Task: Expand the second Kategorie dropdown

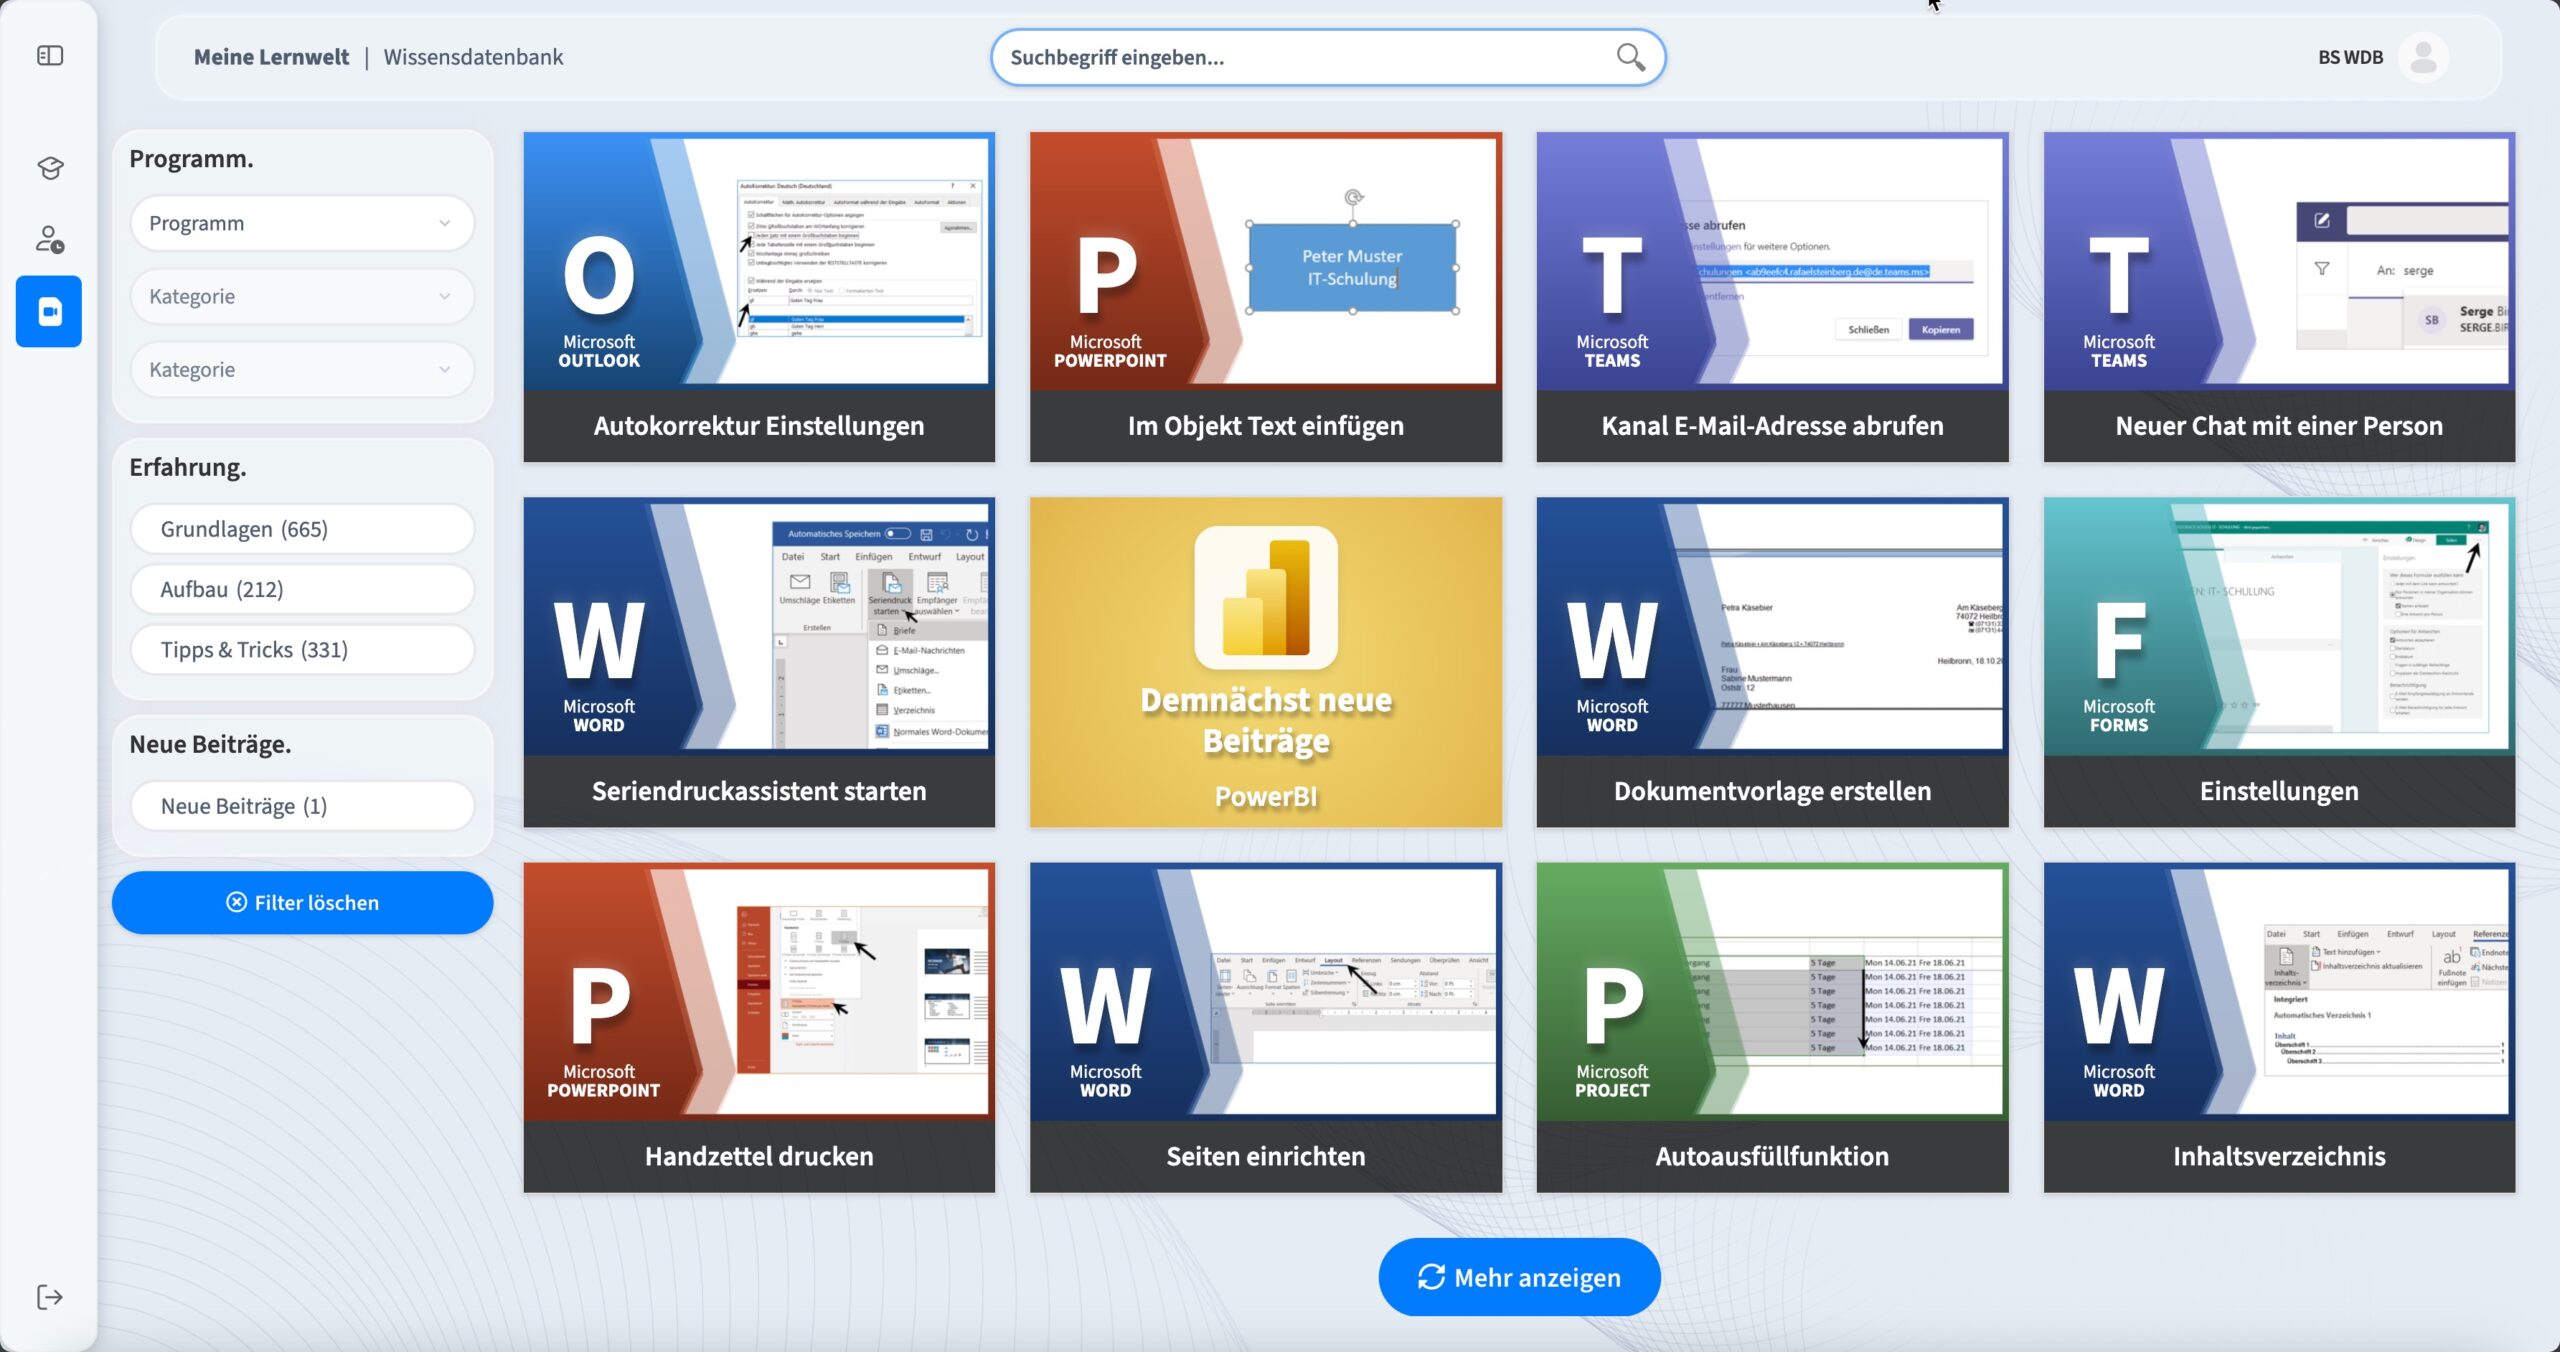Action: (x=302, y=369)
